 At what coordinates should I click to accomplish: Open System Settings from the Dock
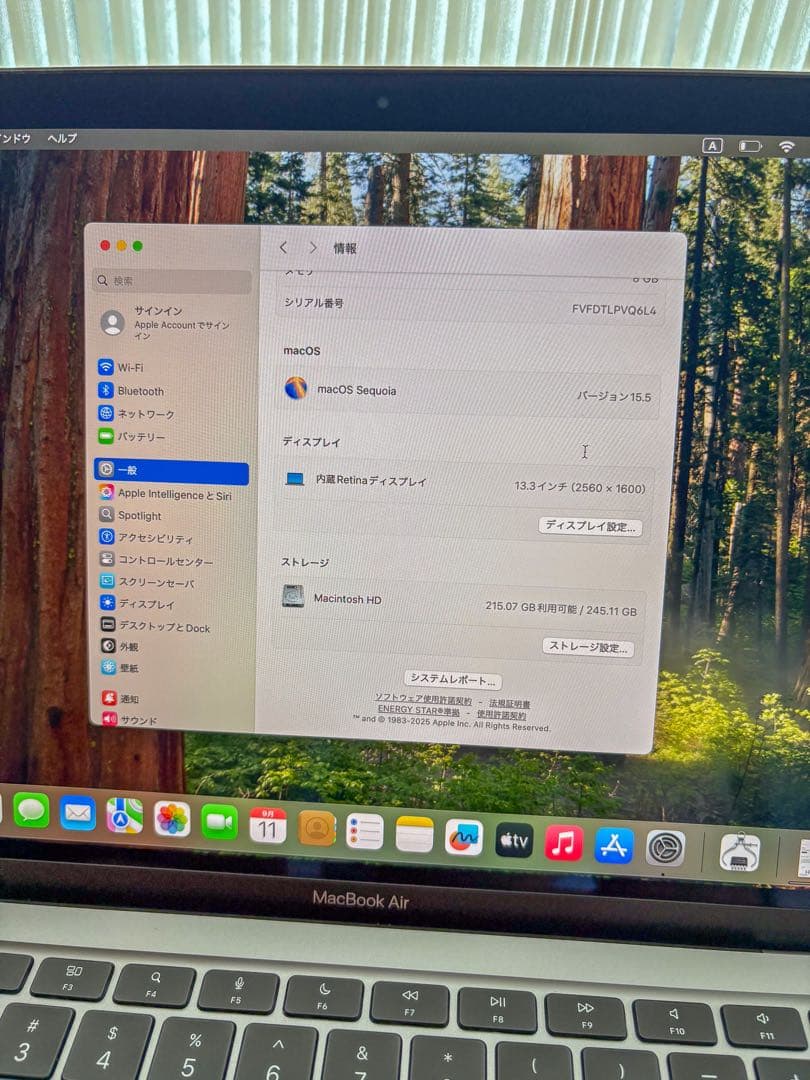pos(665,848)
